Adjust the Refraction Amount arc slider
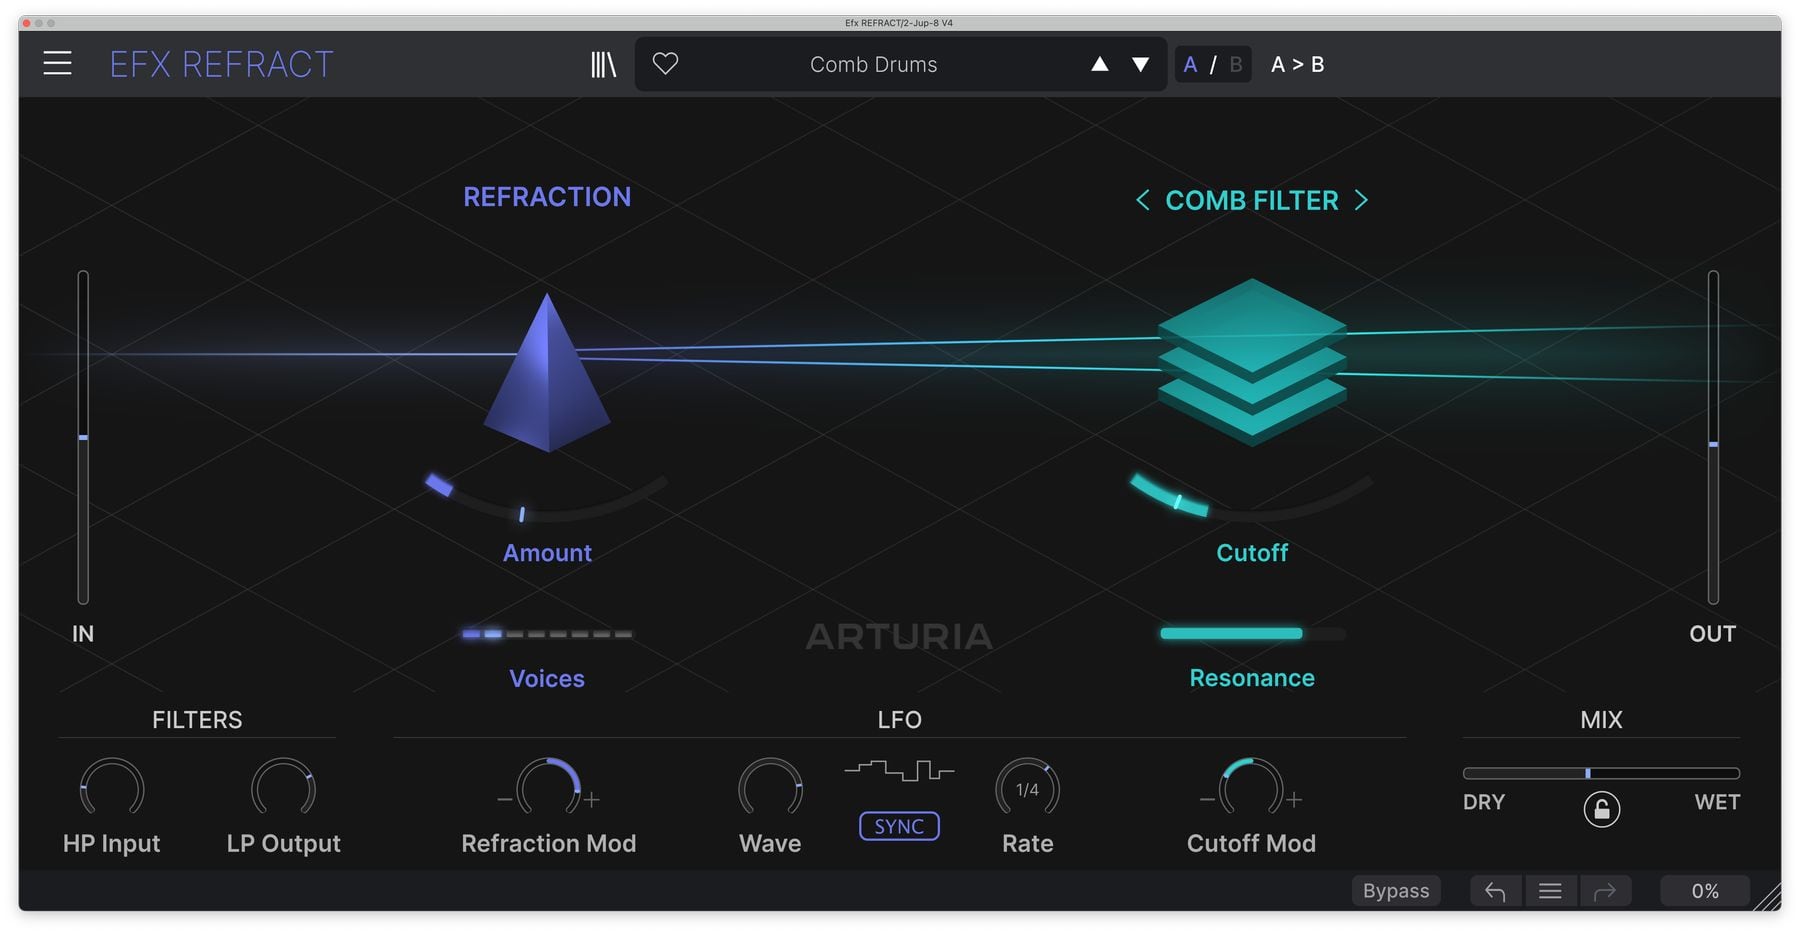This screenshot has width=1800, height=933. [547, 500]
